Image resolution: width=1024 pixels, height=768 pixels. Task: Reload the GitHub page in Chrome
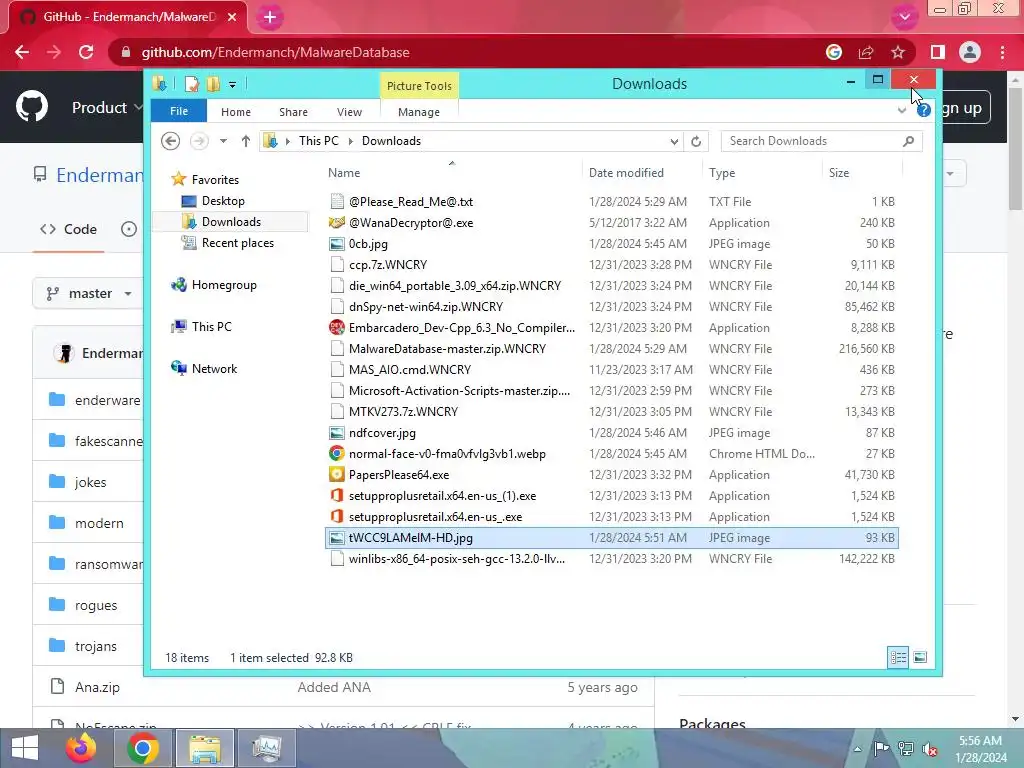pos(86,52)
